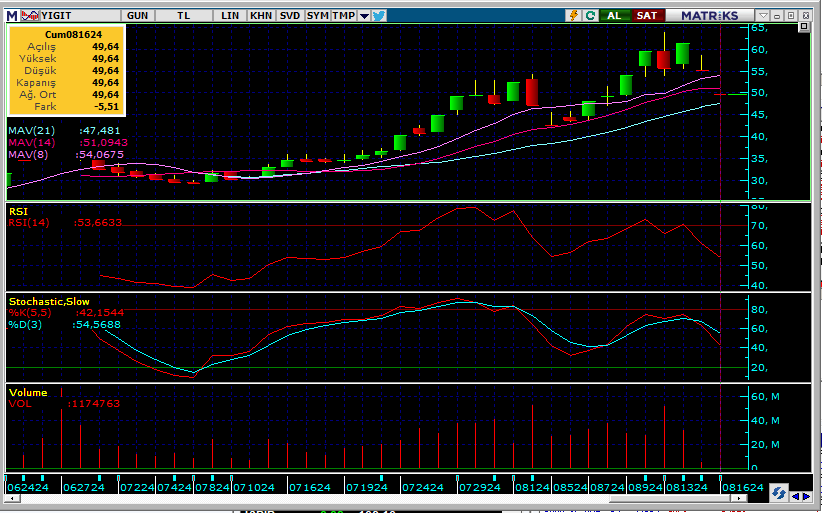Open the GUN period selector
822x513 pixels.
(138, 16)
